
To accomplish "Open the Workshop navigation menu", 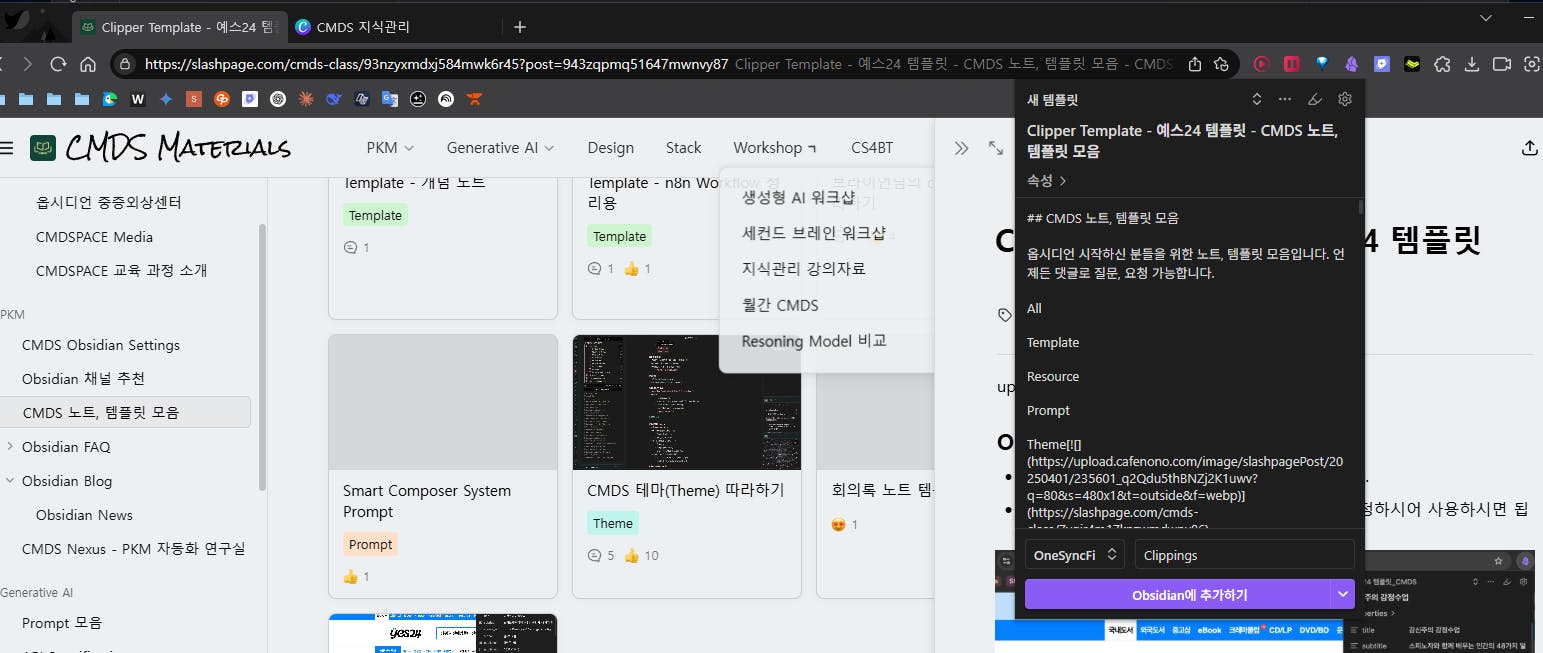I will click(x=775, y=148).
